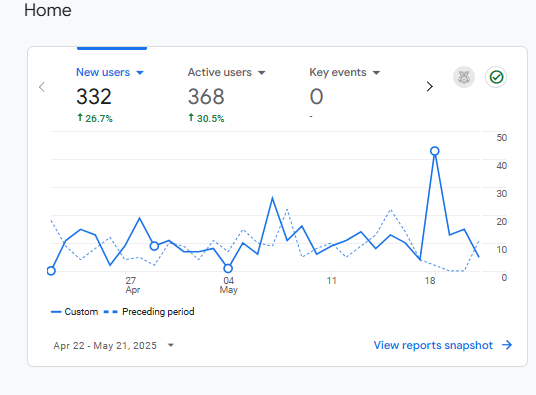
Task: Click the green checkmark data quality icon
Action: coord(496,77)
